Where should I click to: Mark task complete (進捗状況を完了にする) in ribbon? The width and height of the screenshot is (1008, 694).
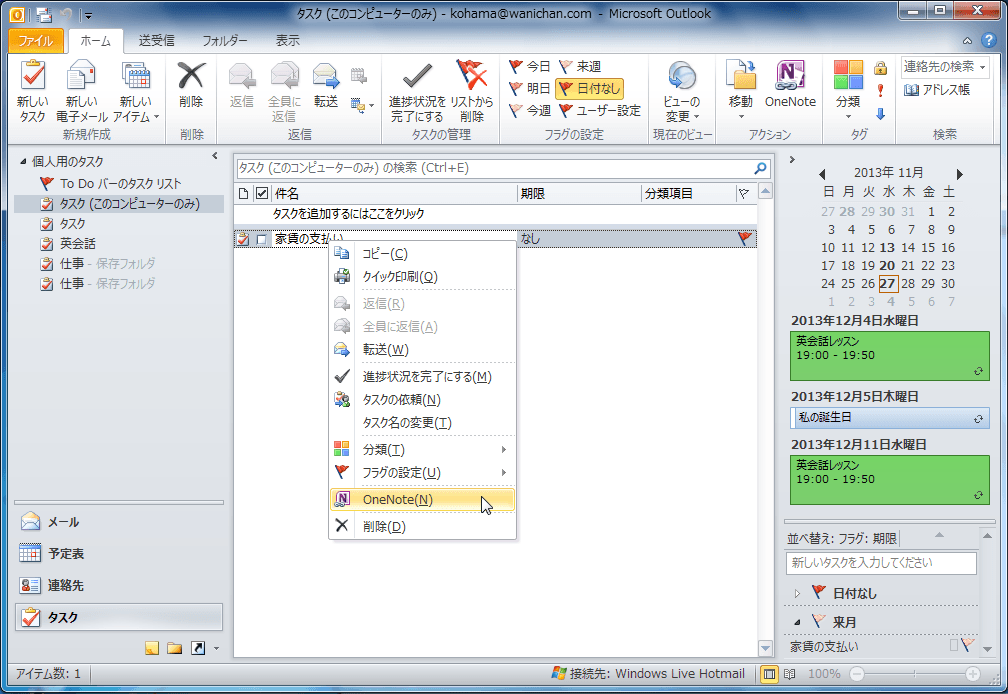click(x=417, y=91)
